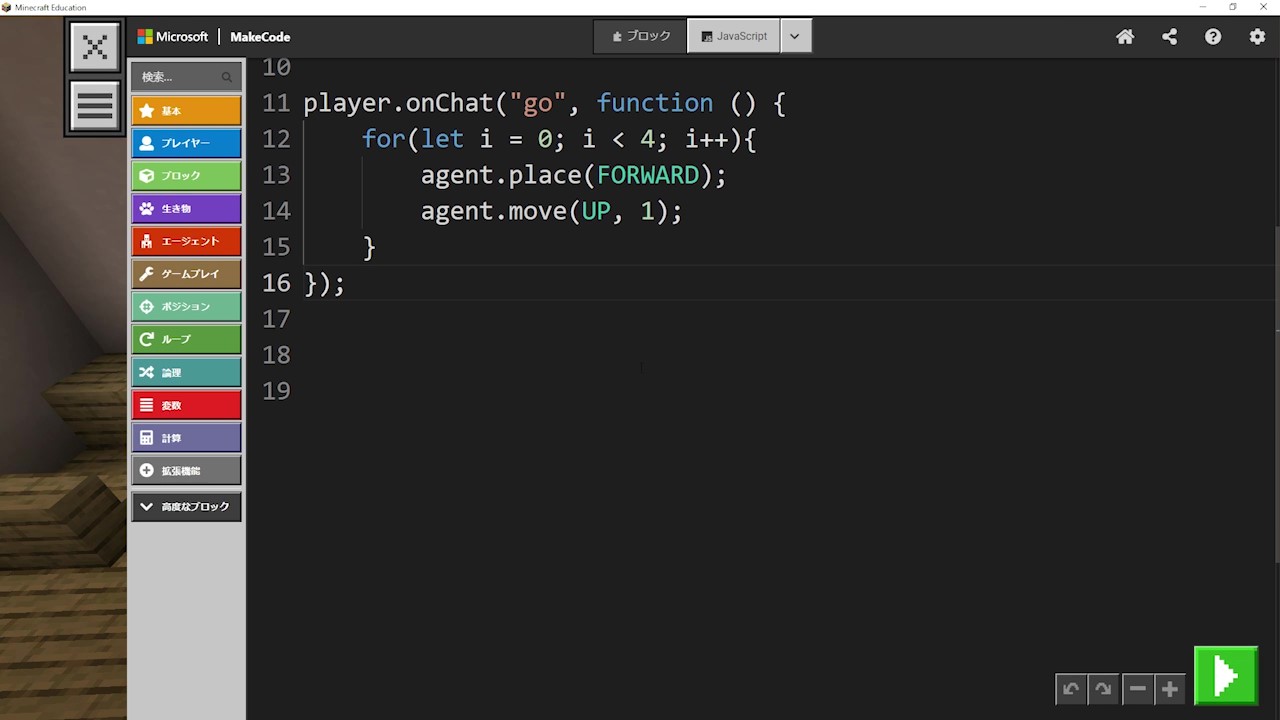Click the green Play run button

1225,677
